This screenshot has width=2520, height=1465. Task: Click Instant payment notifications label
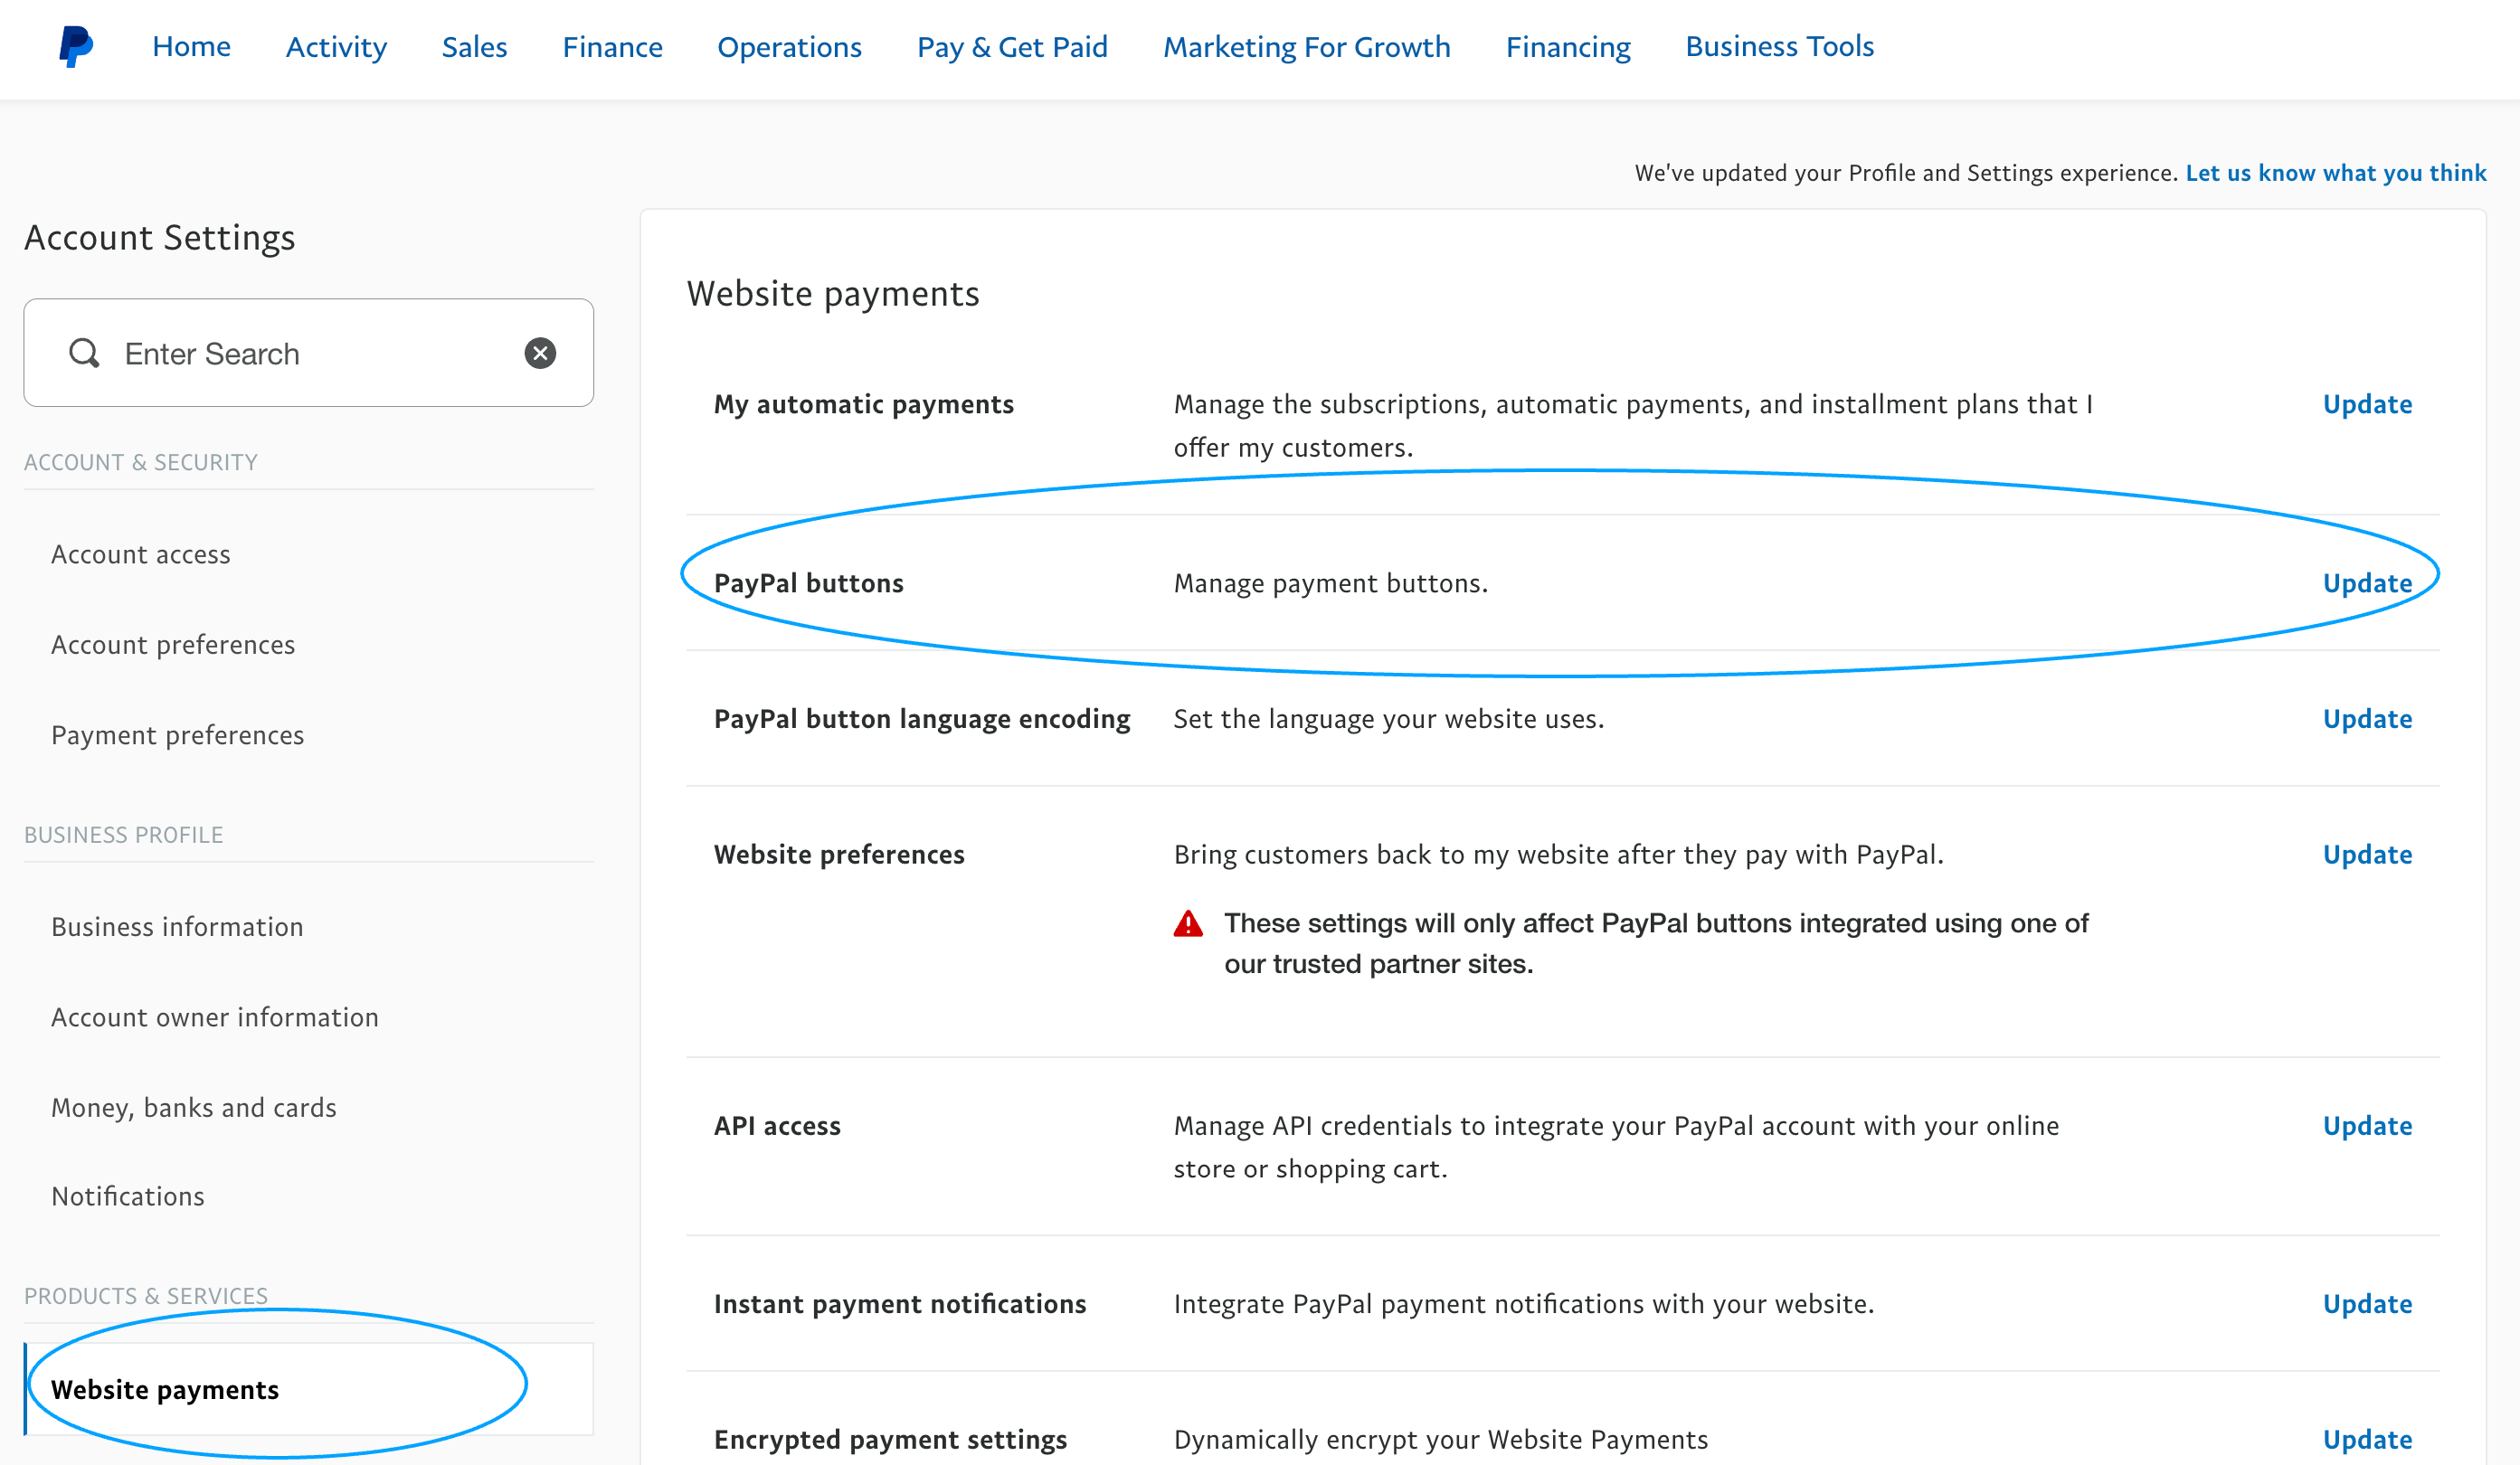(900, 1304)
